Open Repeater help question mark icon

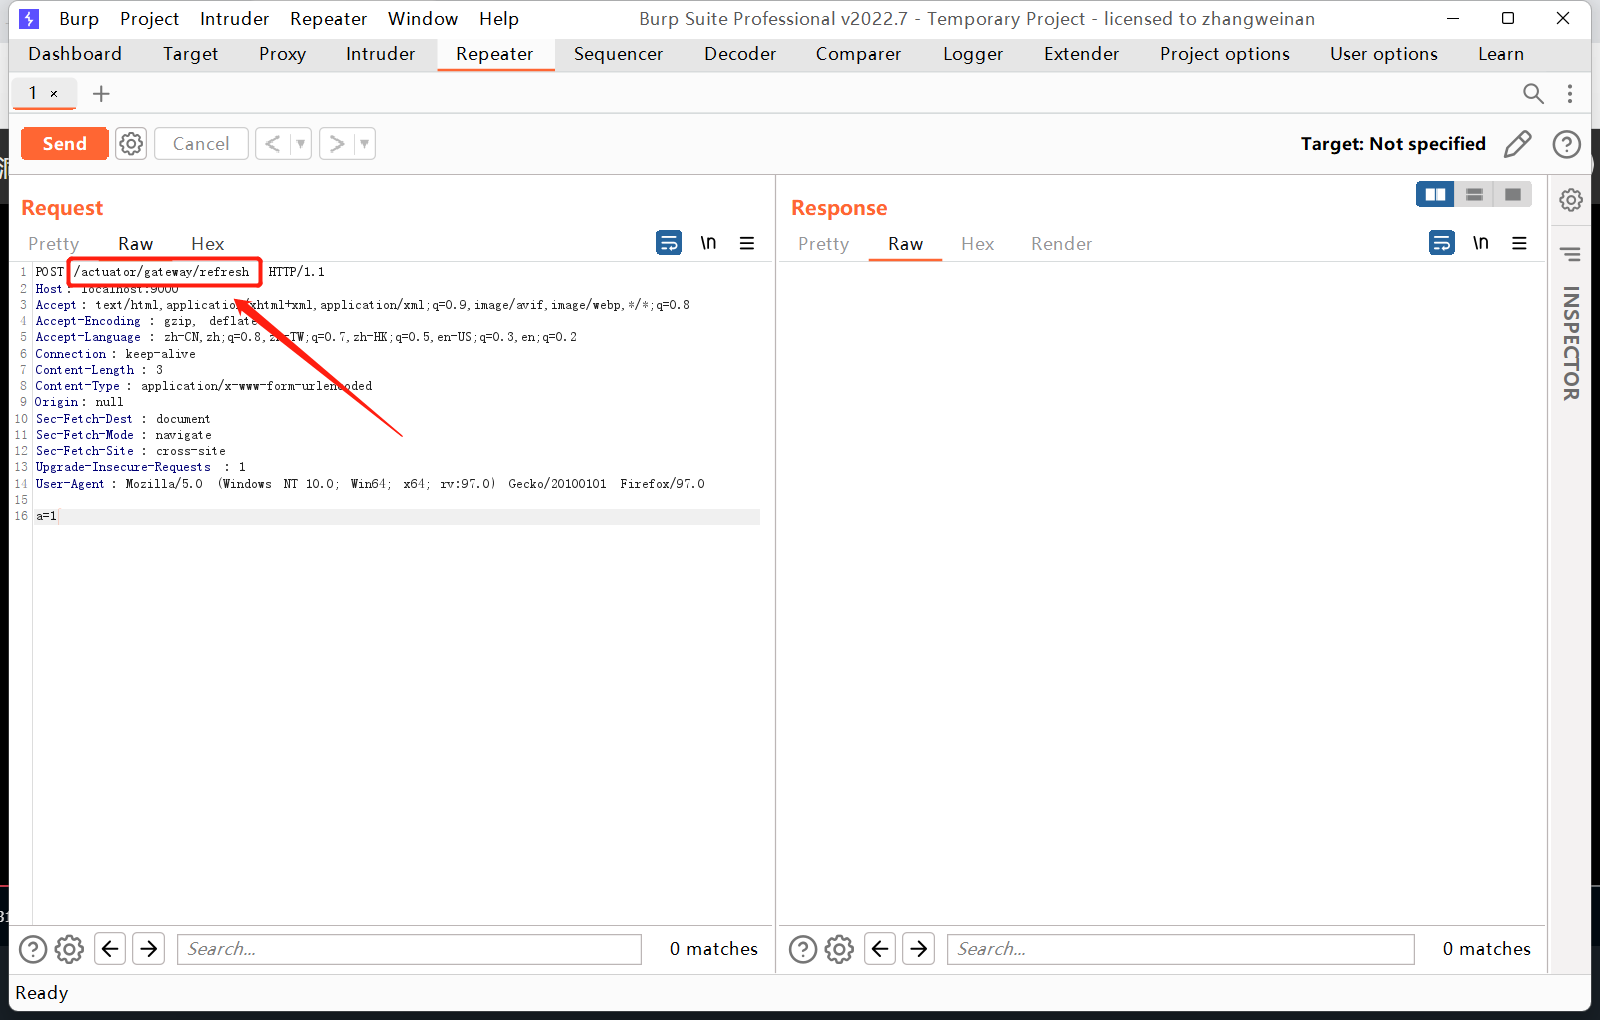[1566, 144]
